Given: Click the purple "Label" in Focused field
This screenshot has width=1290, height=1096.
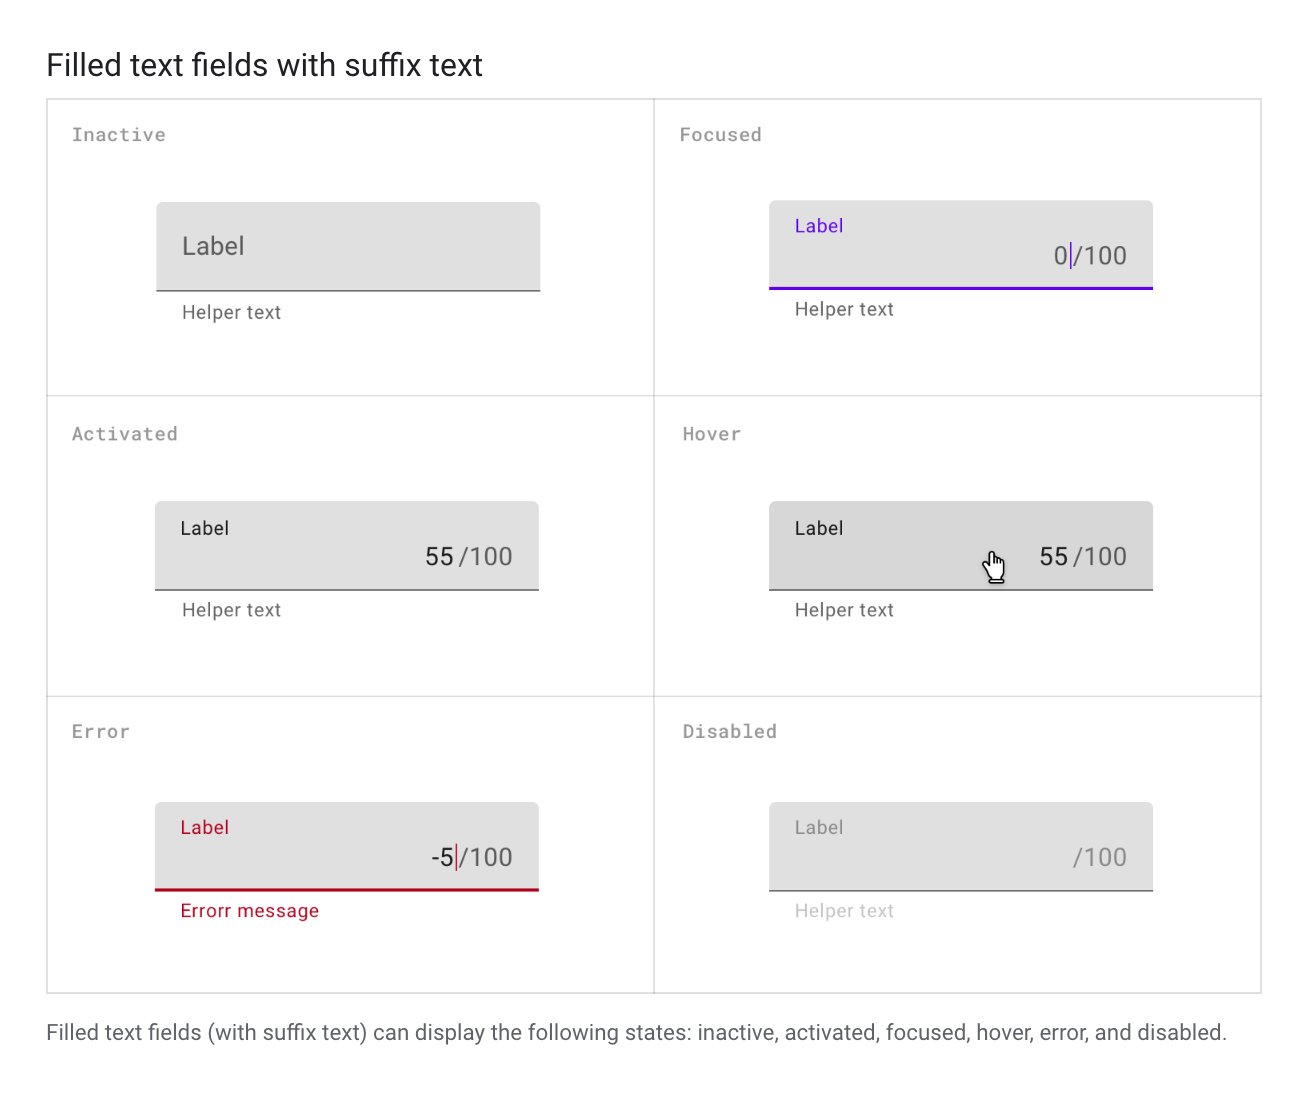Looking at the screenshot, I should point(819,226).
